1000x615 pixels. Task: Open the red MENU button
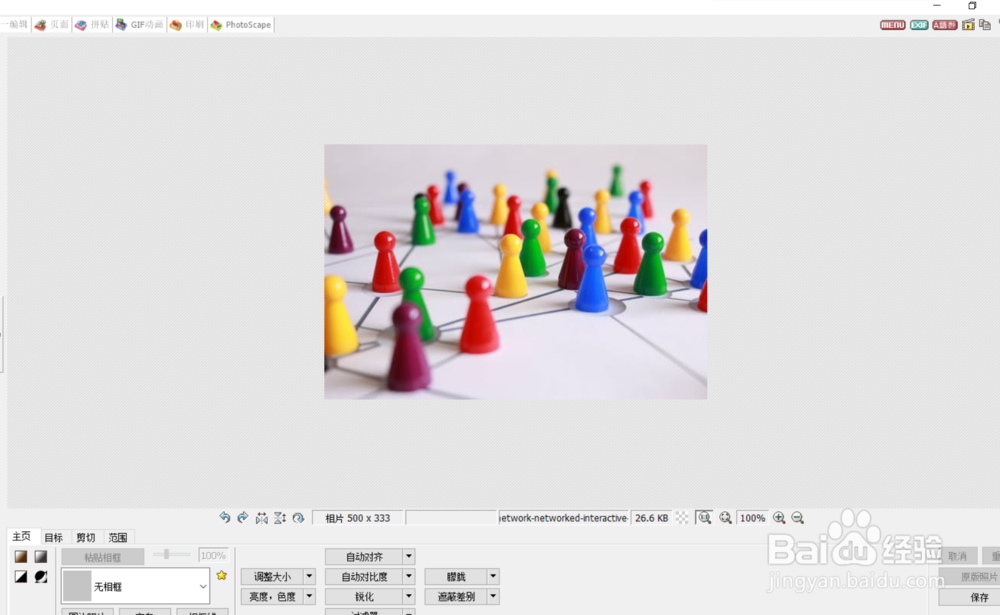tap(892, 25)
